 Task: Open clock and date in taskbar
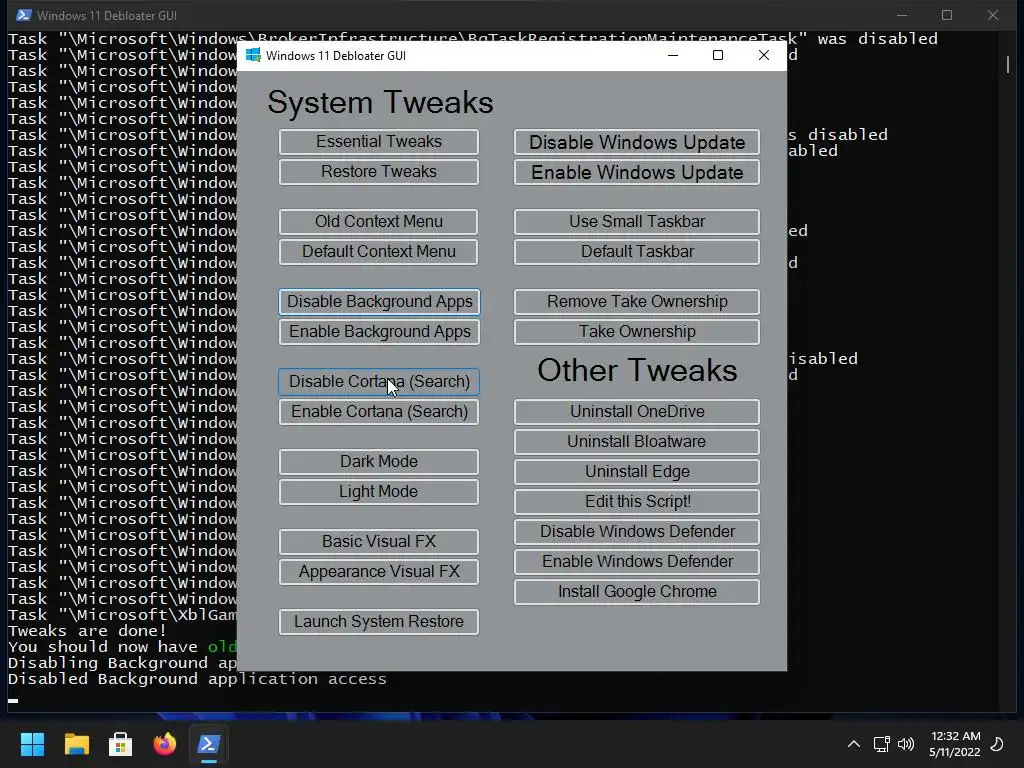(955, 744)
